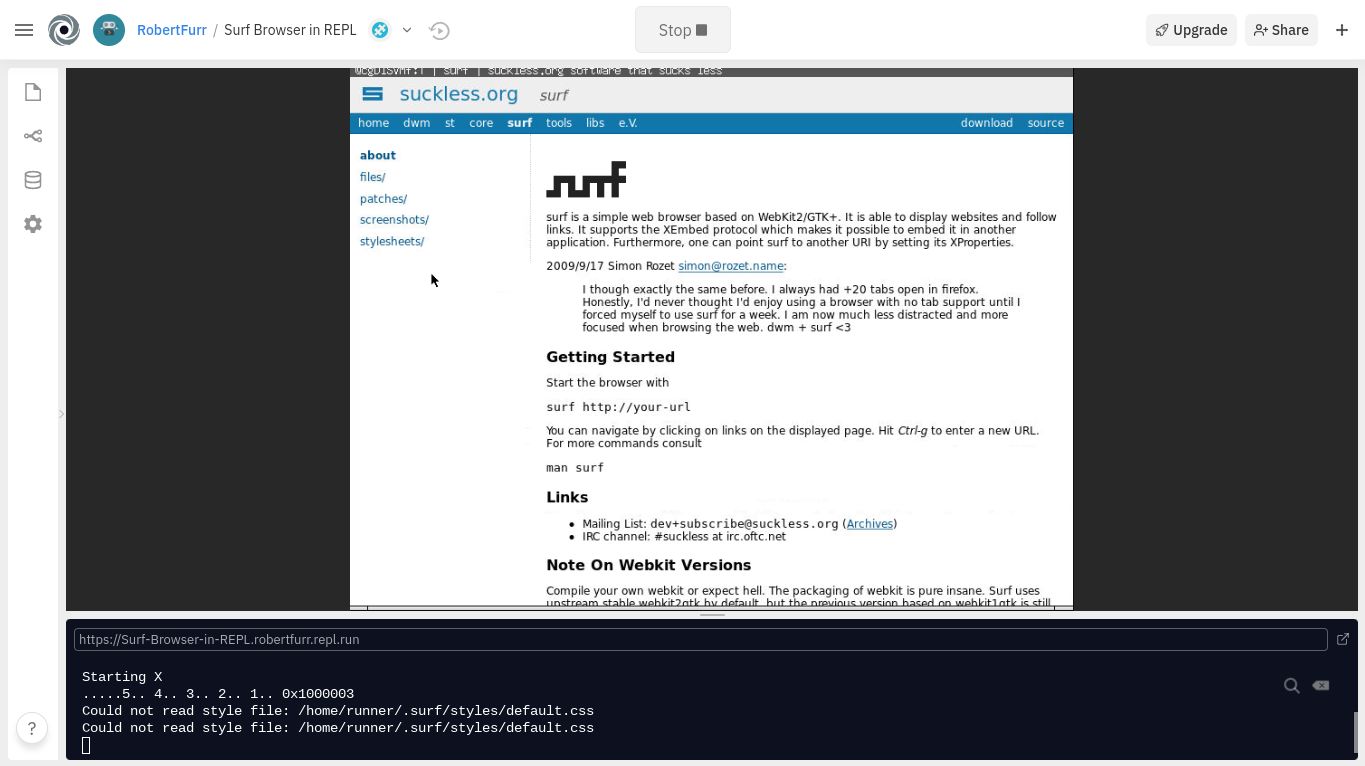Open the stylesheets/ sidebar link
Viewport: 1365px width, 766px height.
[x=392, y=242]
